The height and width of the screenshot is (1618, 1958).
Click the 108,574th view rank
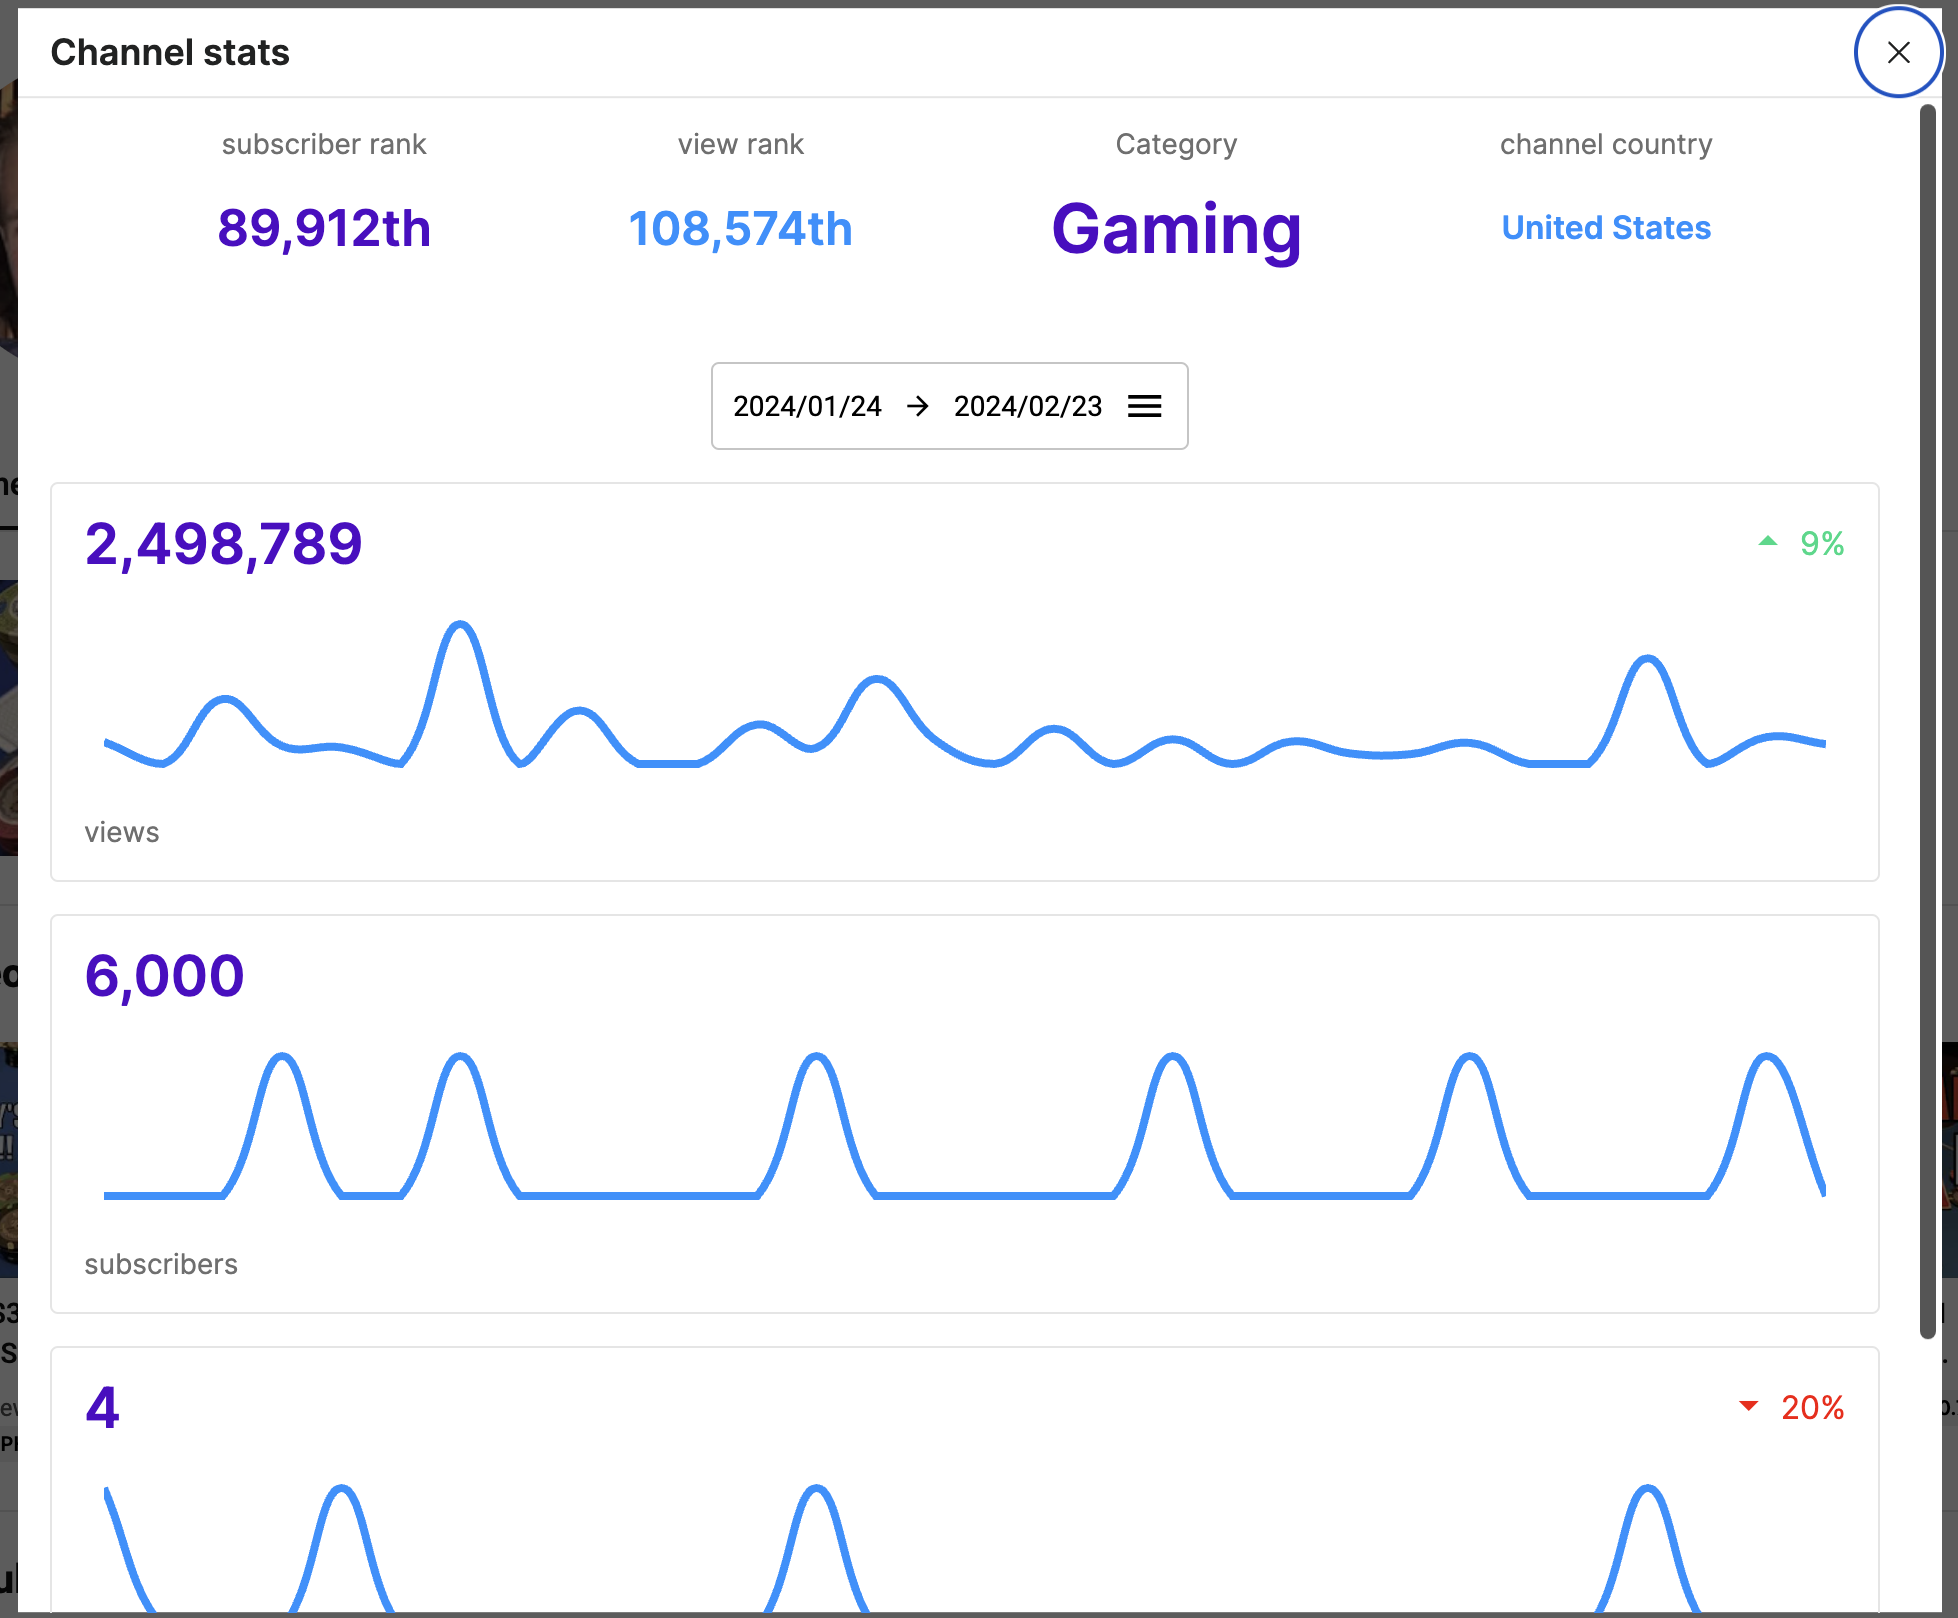[740, 229]
